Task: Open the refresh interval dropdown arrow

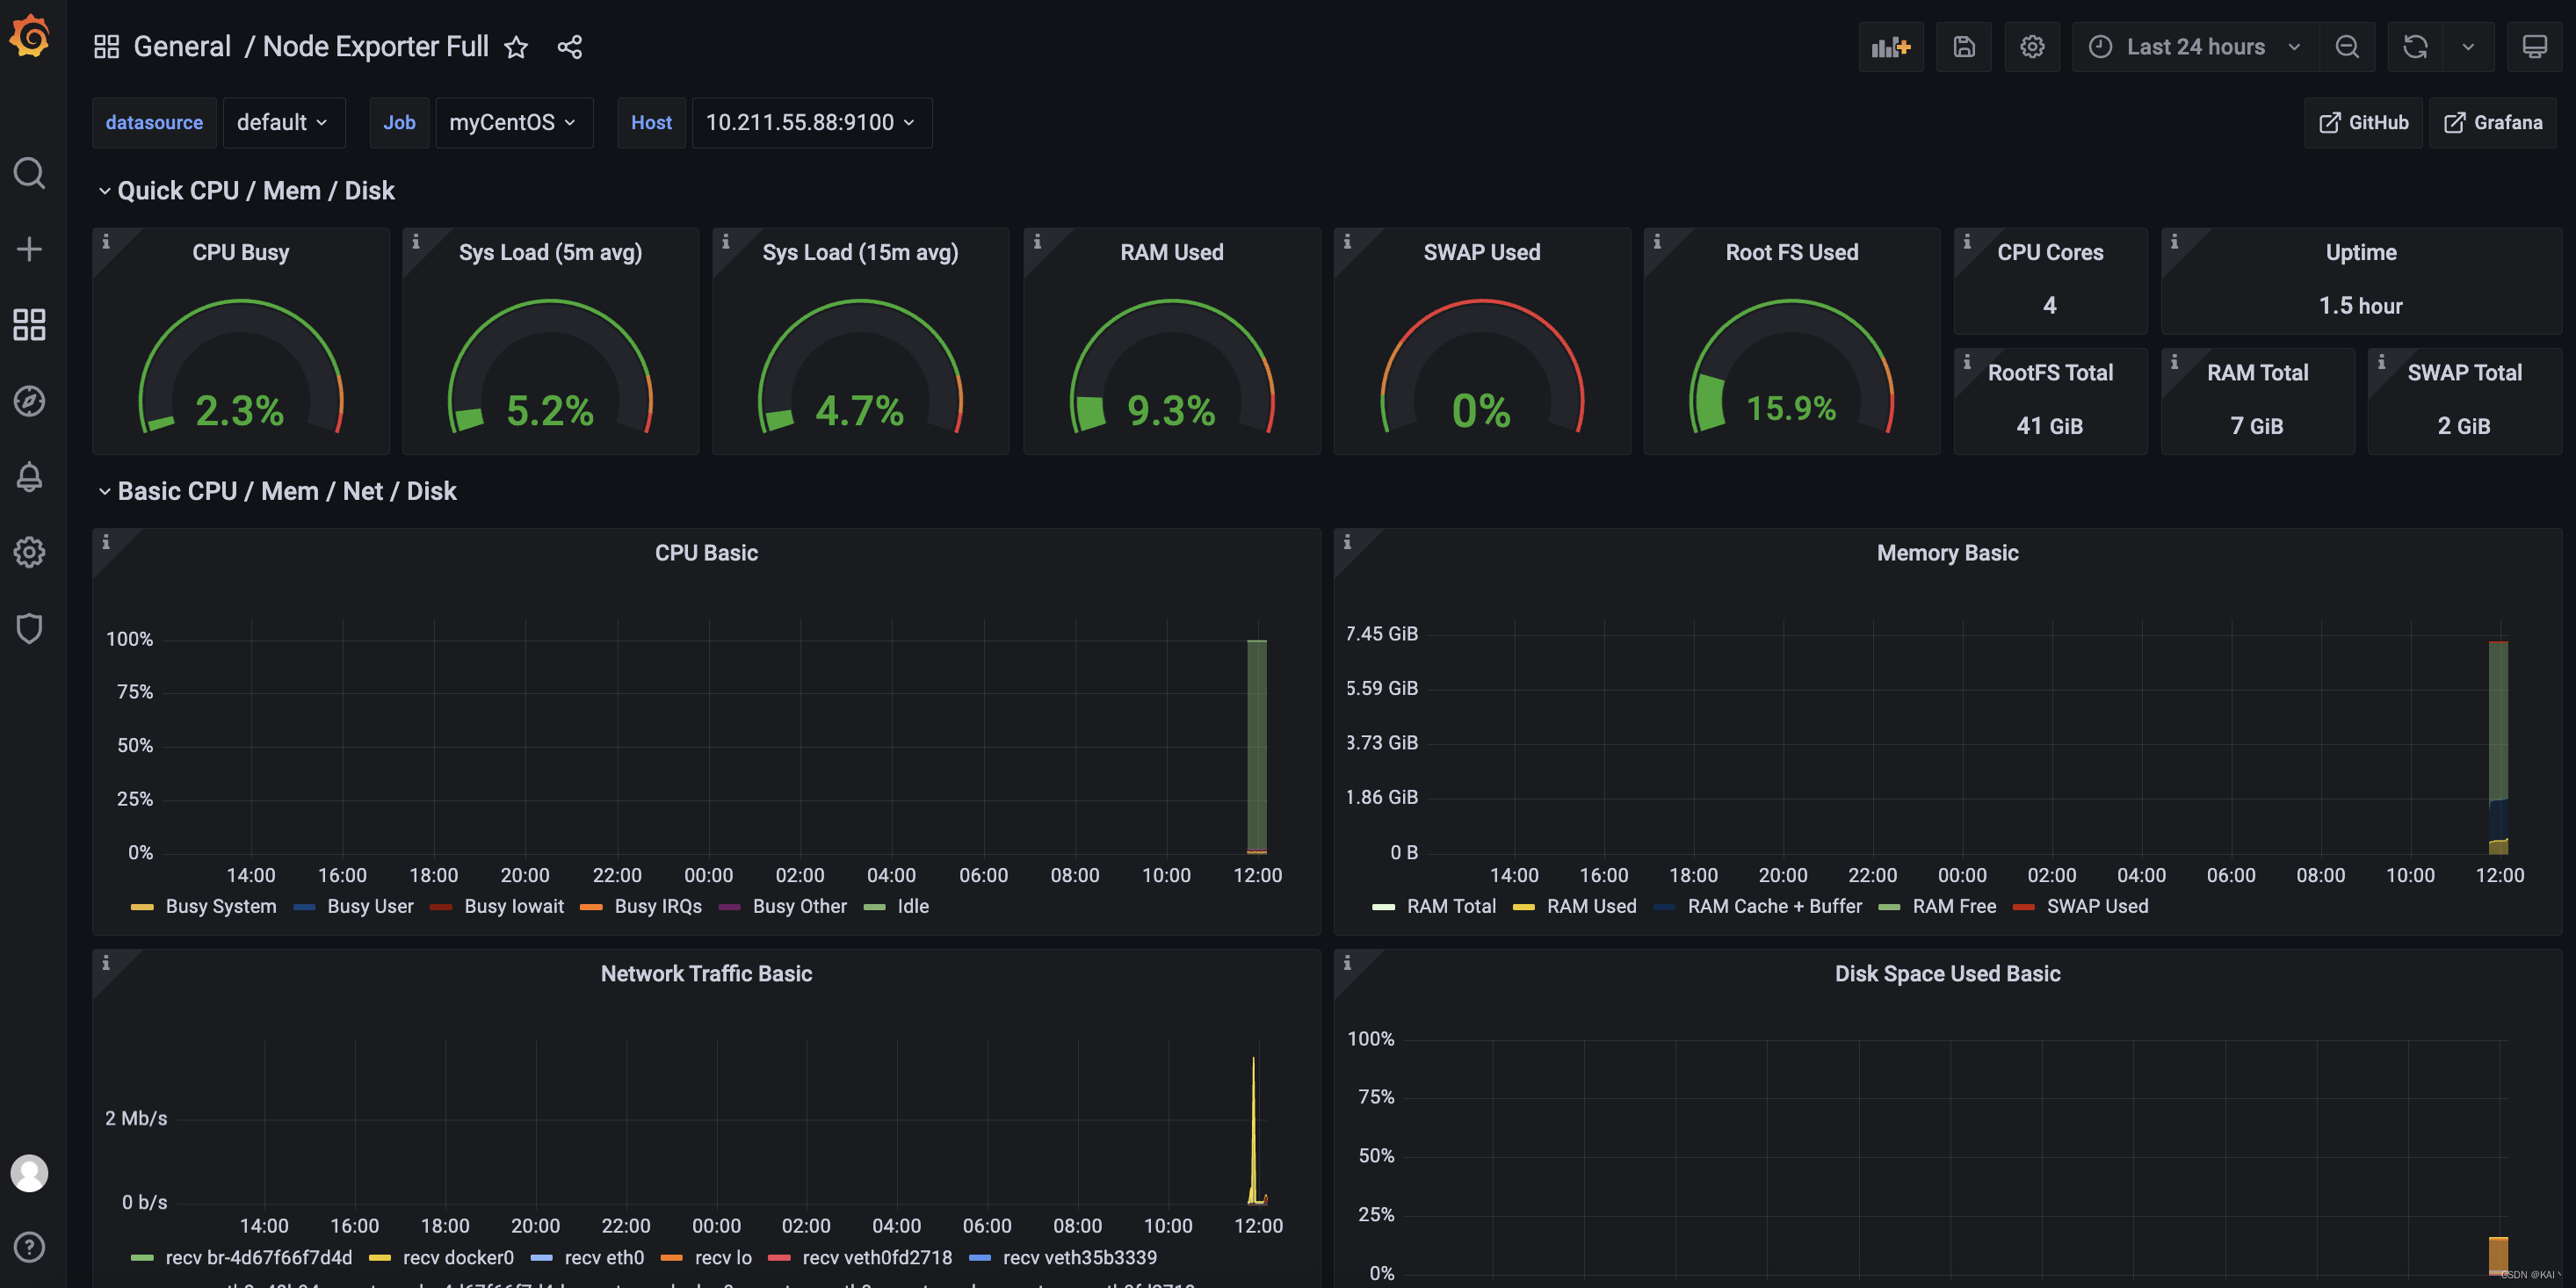Action: 2468,47
